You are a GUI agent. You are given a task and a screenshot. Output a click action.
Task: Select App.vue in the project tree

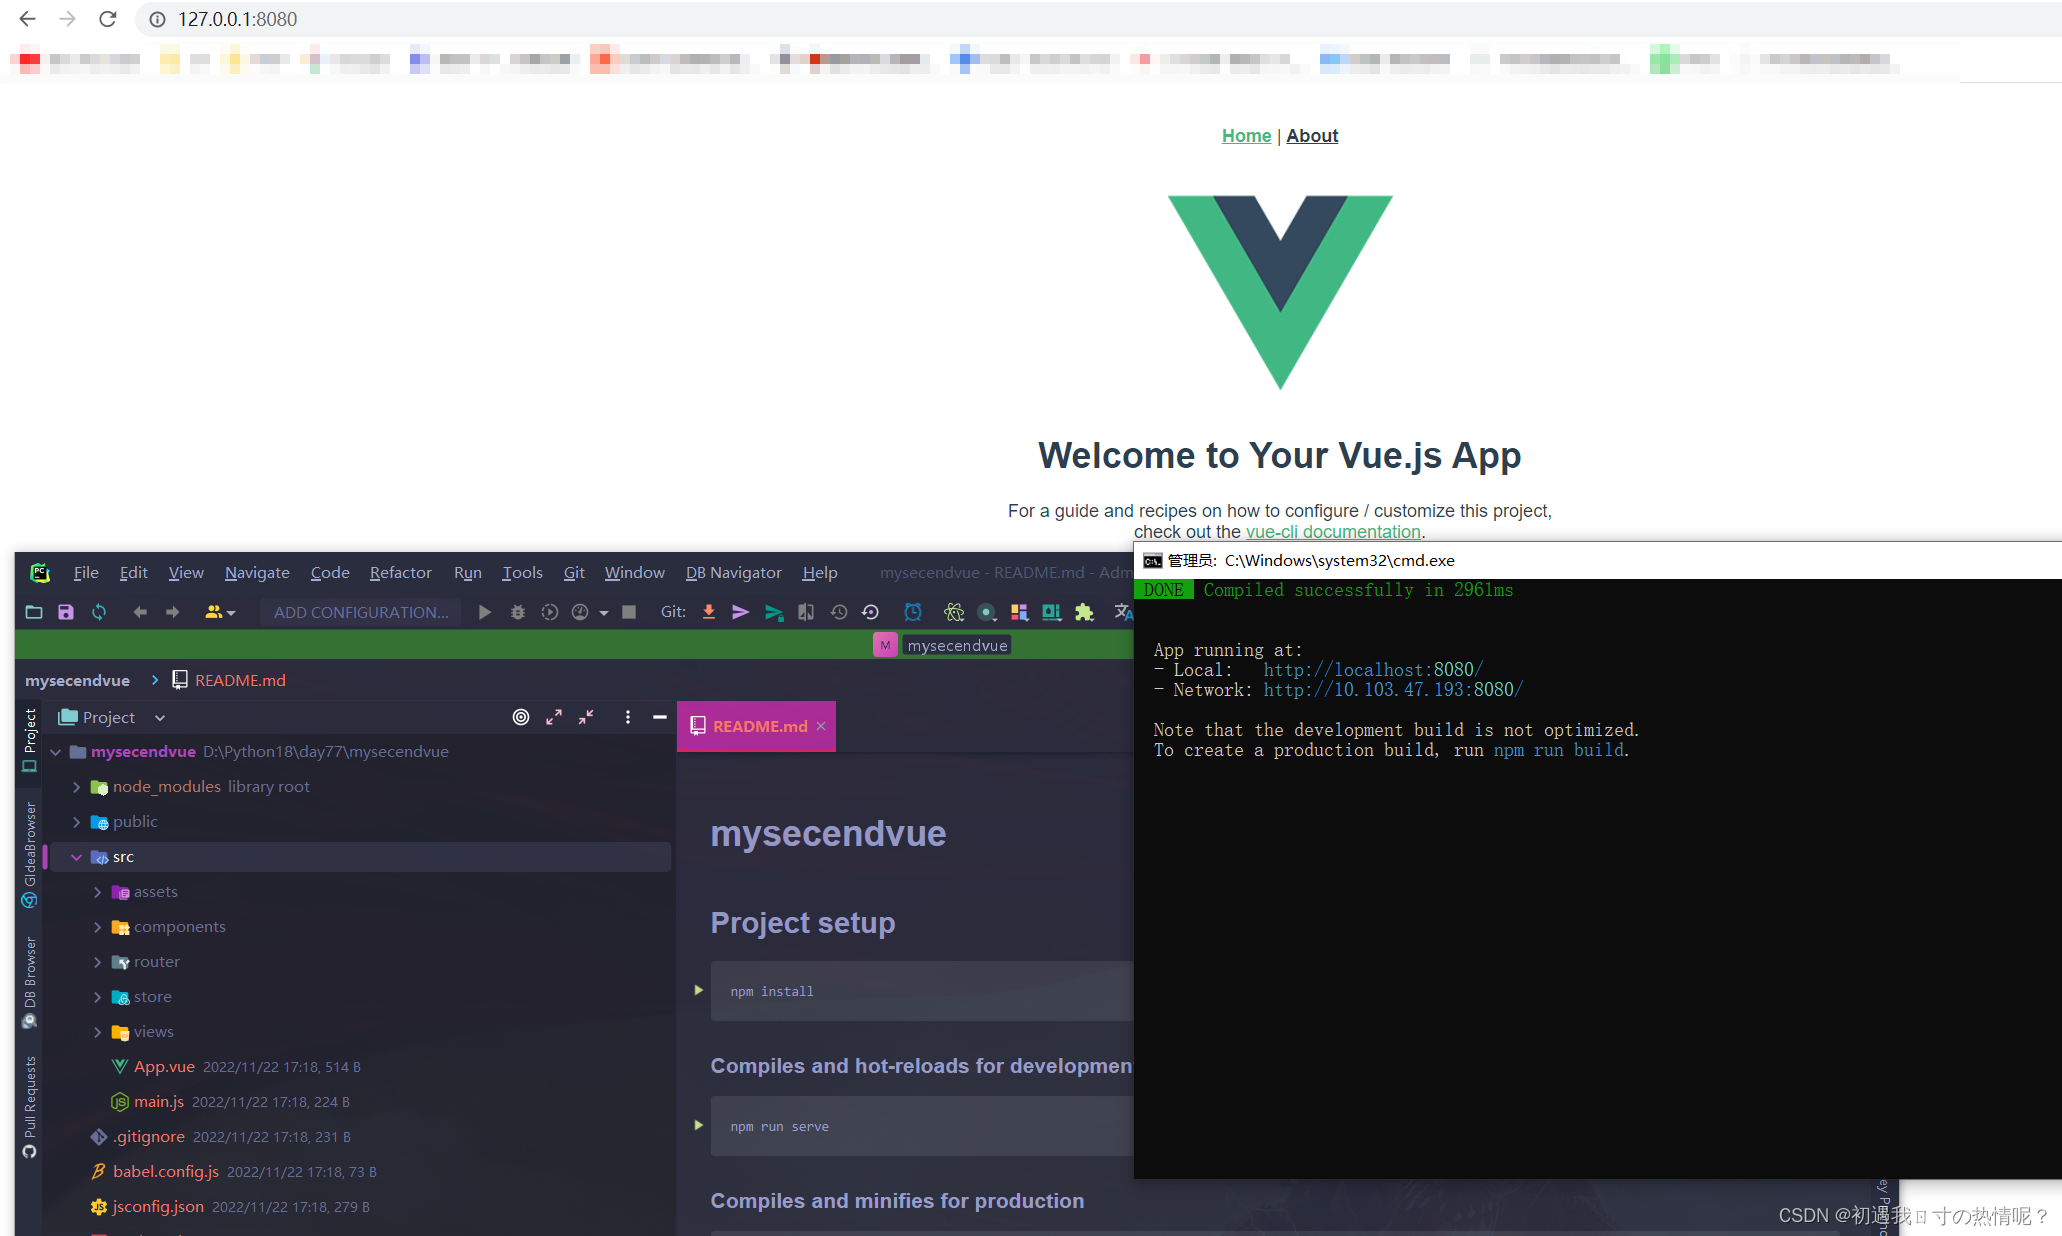164,1067
